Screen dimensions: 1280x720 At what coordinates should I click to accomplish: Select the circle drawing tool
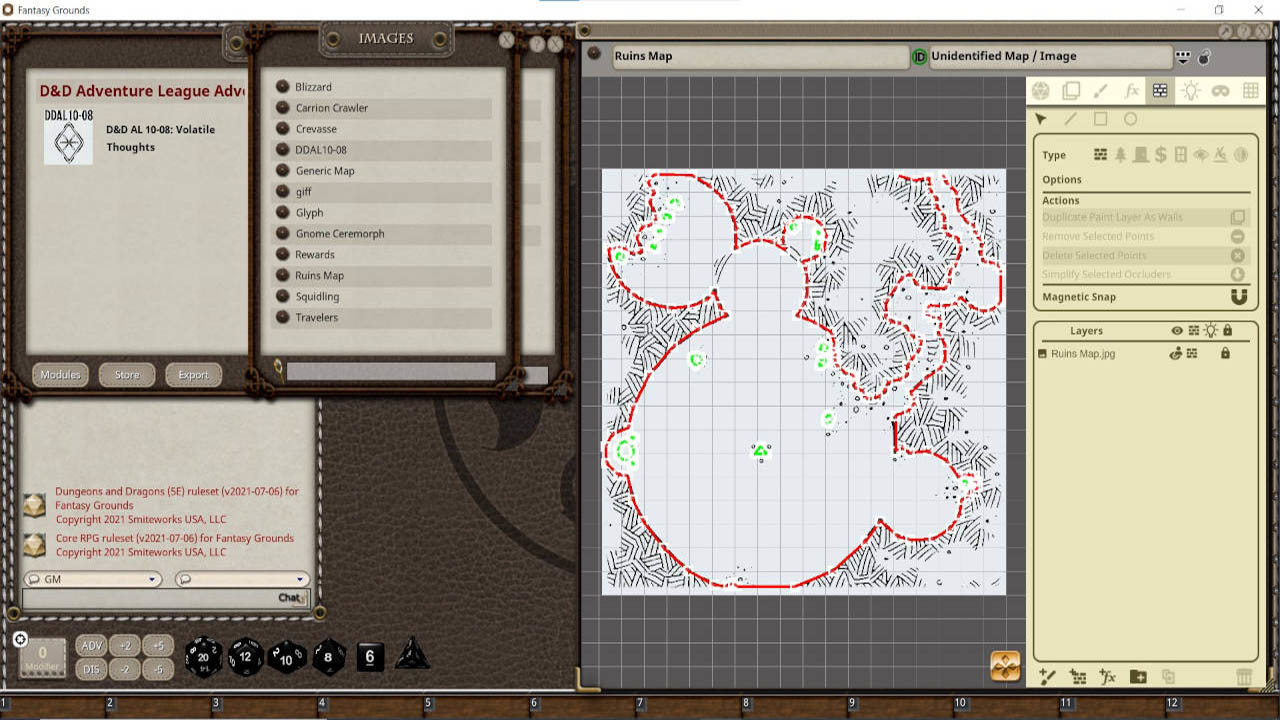pyautogui.click(x=1130, y=119)
